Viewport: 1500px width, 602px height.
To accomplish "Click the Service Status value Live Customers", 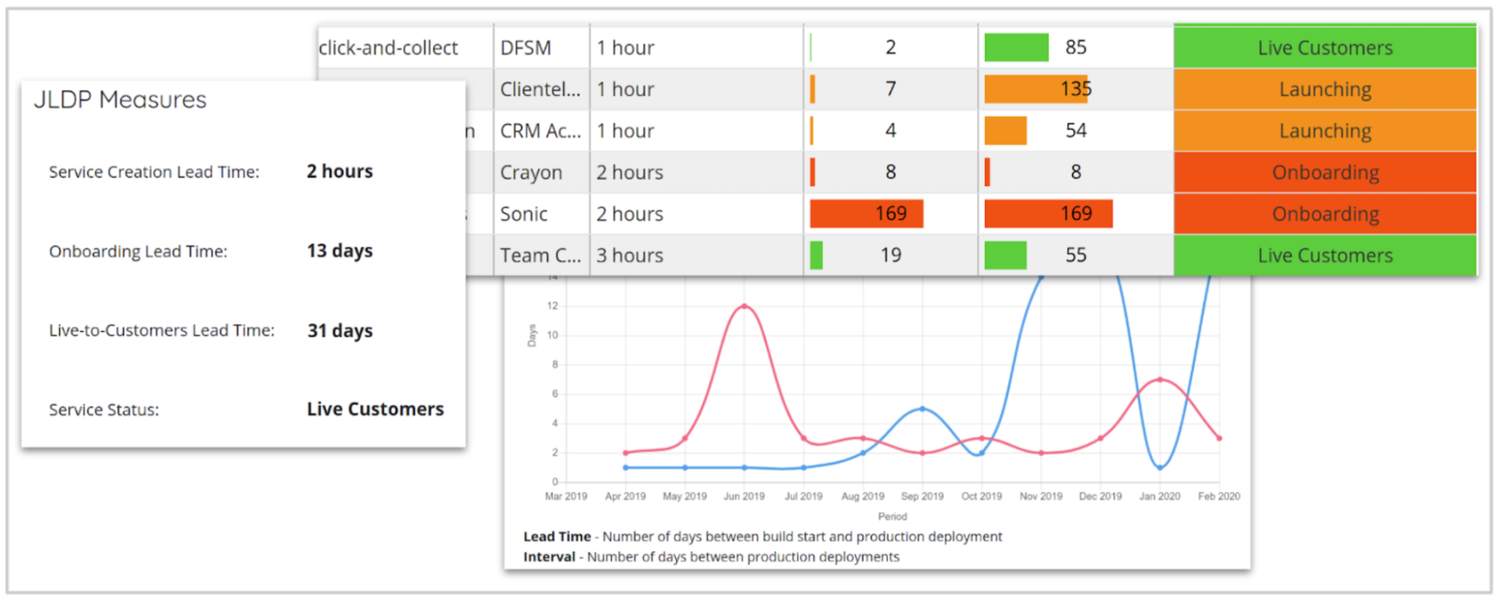I will pyautogui.click(x=375, y=408).
